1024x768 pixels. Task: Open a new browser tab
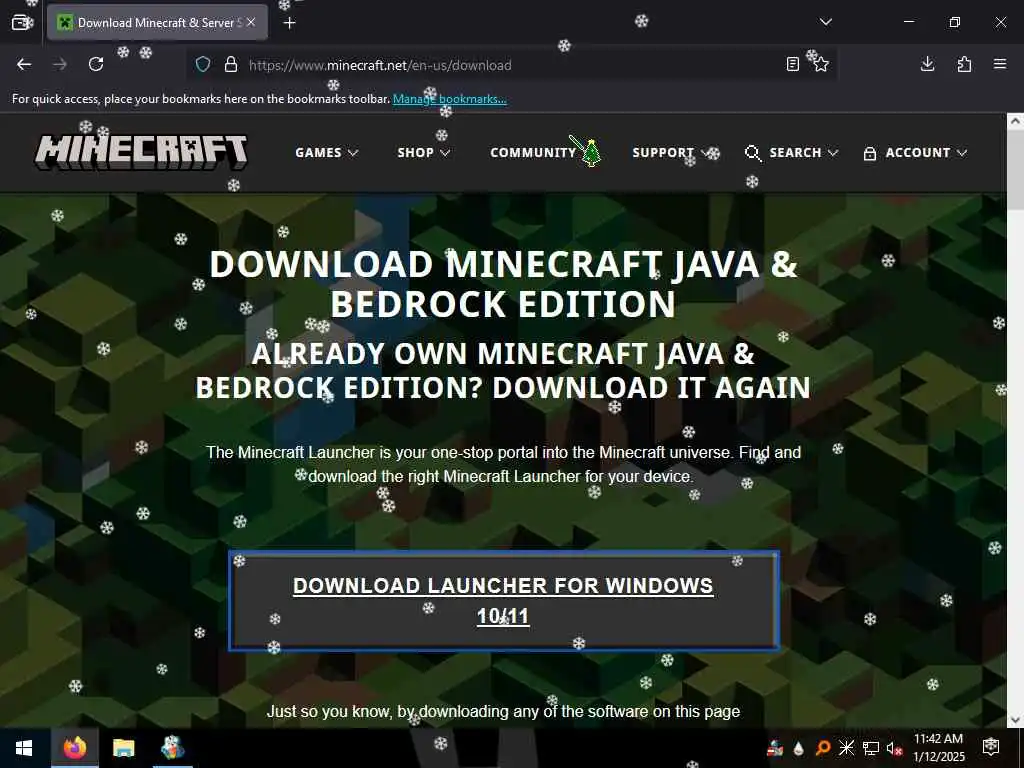tap(290, 23)
